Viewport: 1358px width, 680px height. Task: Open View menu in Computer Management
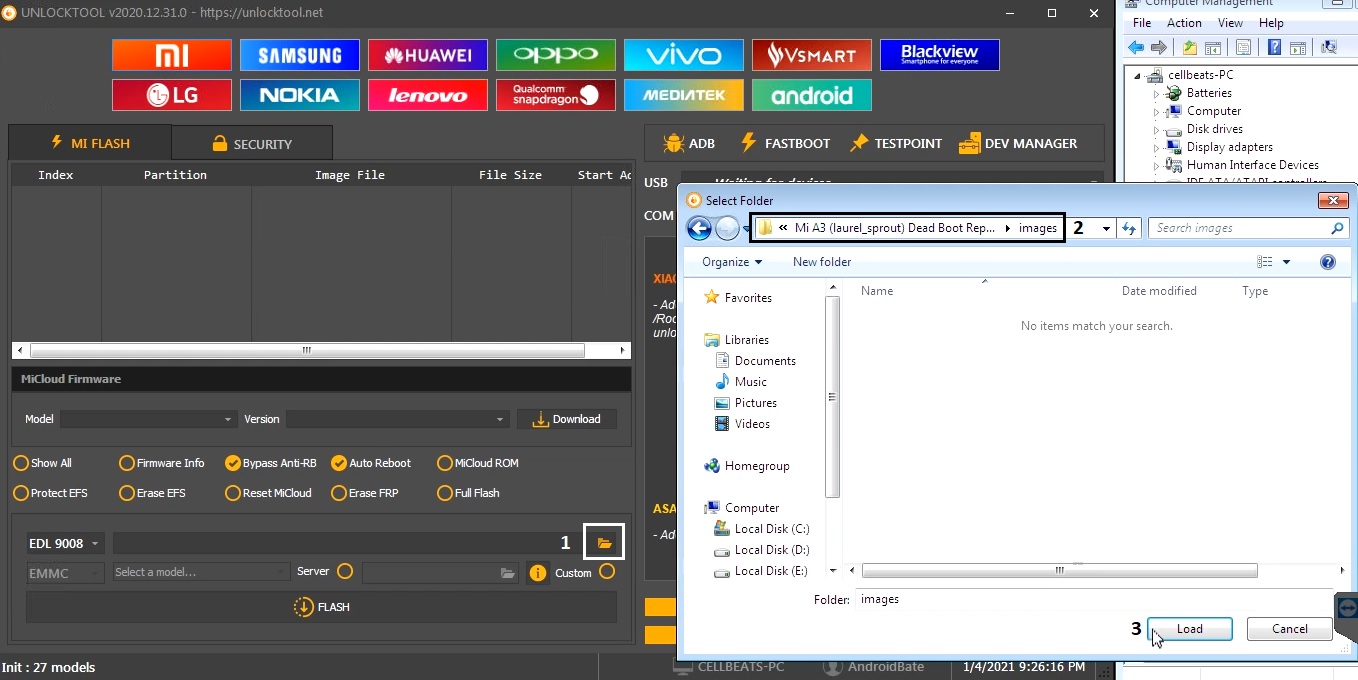pyautogui.click(x=1230, y=23)
